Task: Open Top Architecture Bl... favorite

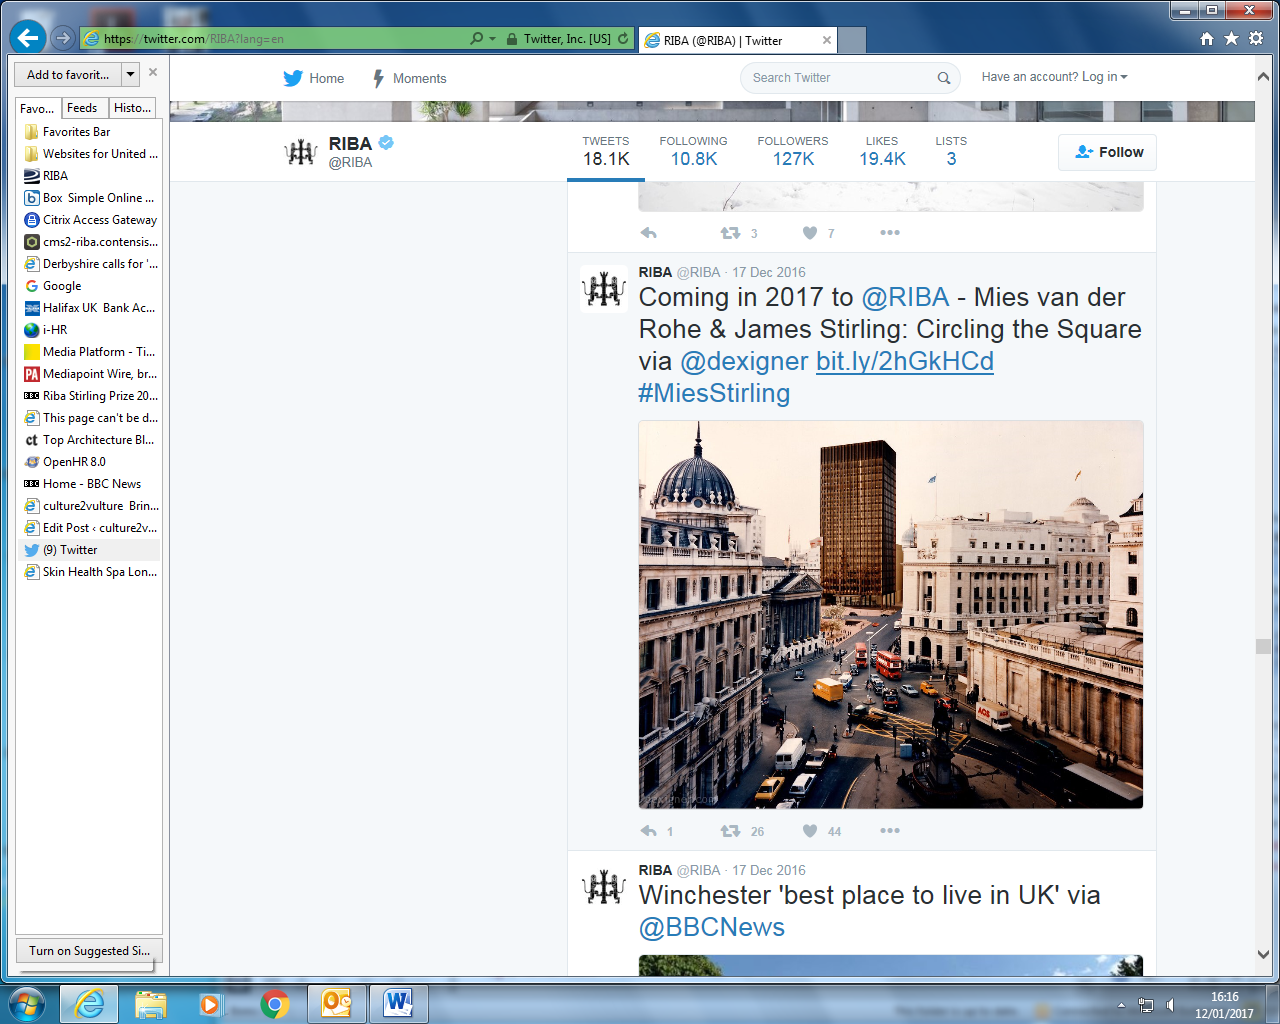Action: [88, 440]
